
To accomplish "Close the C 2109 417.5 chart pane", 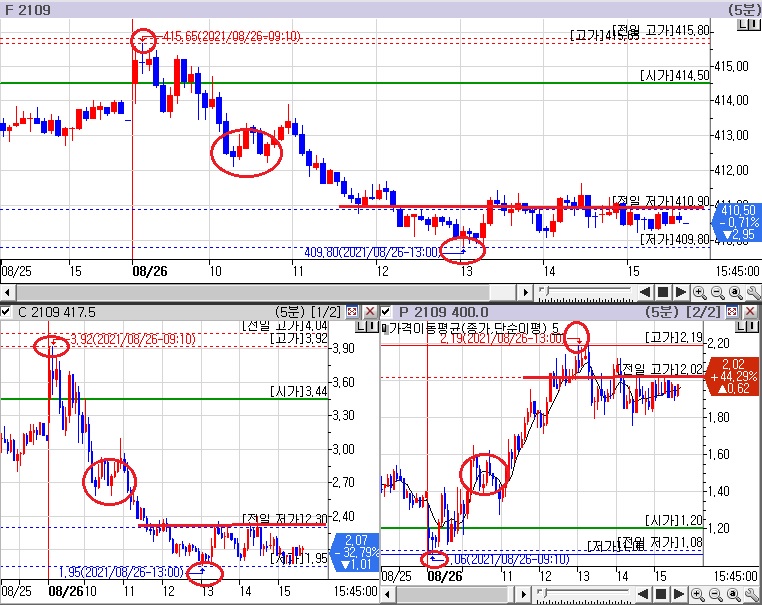I will tap(370, 311).
